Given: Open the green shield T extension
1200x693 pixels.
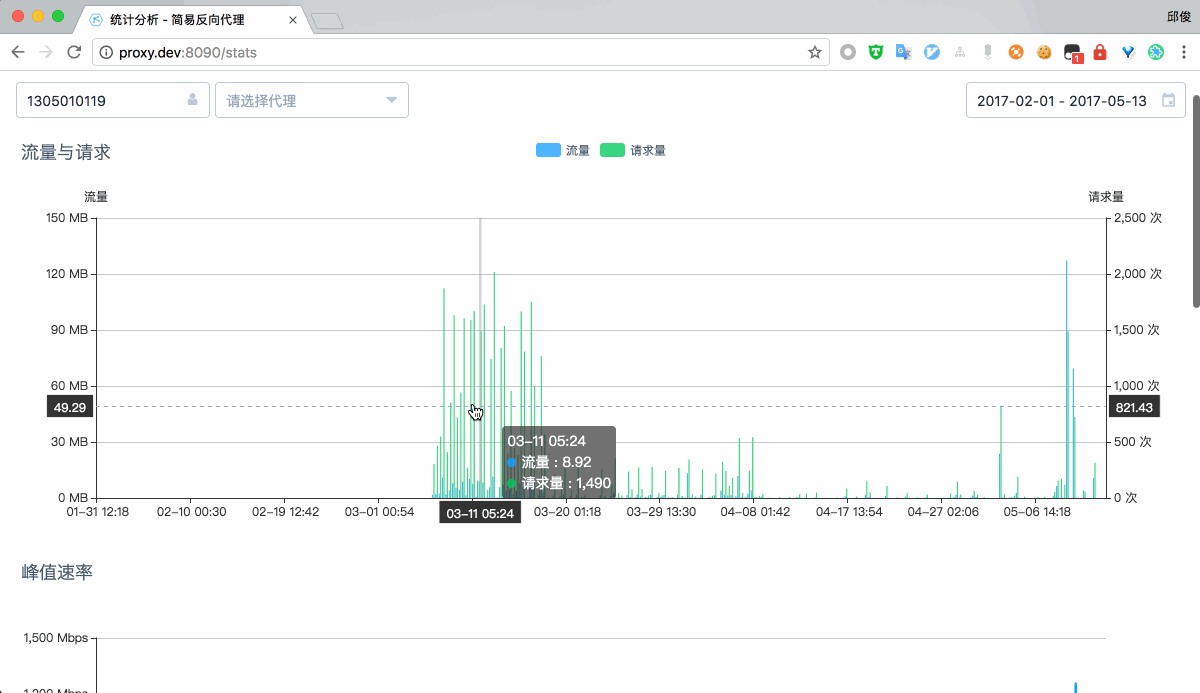Looking at the screenshot, I should click(x=876, y=52).
